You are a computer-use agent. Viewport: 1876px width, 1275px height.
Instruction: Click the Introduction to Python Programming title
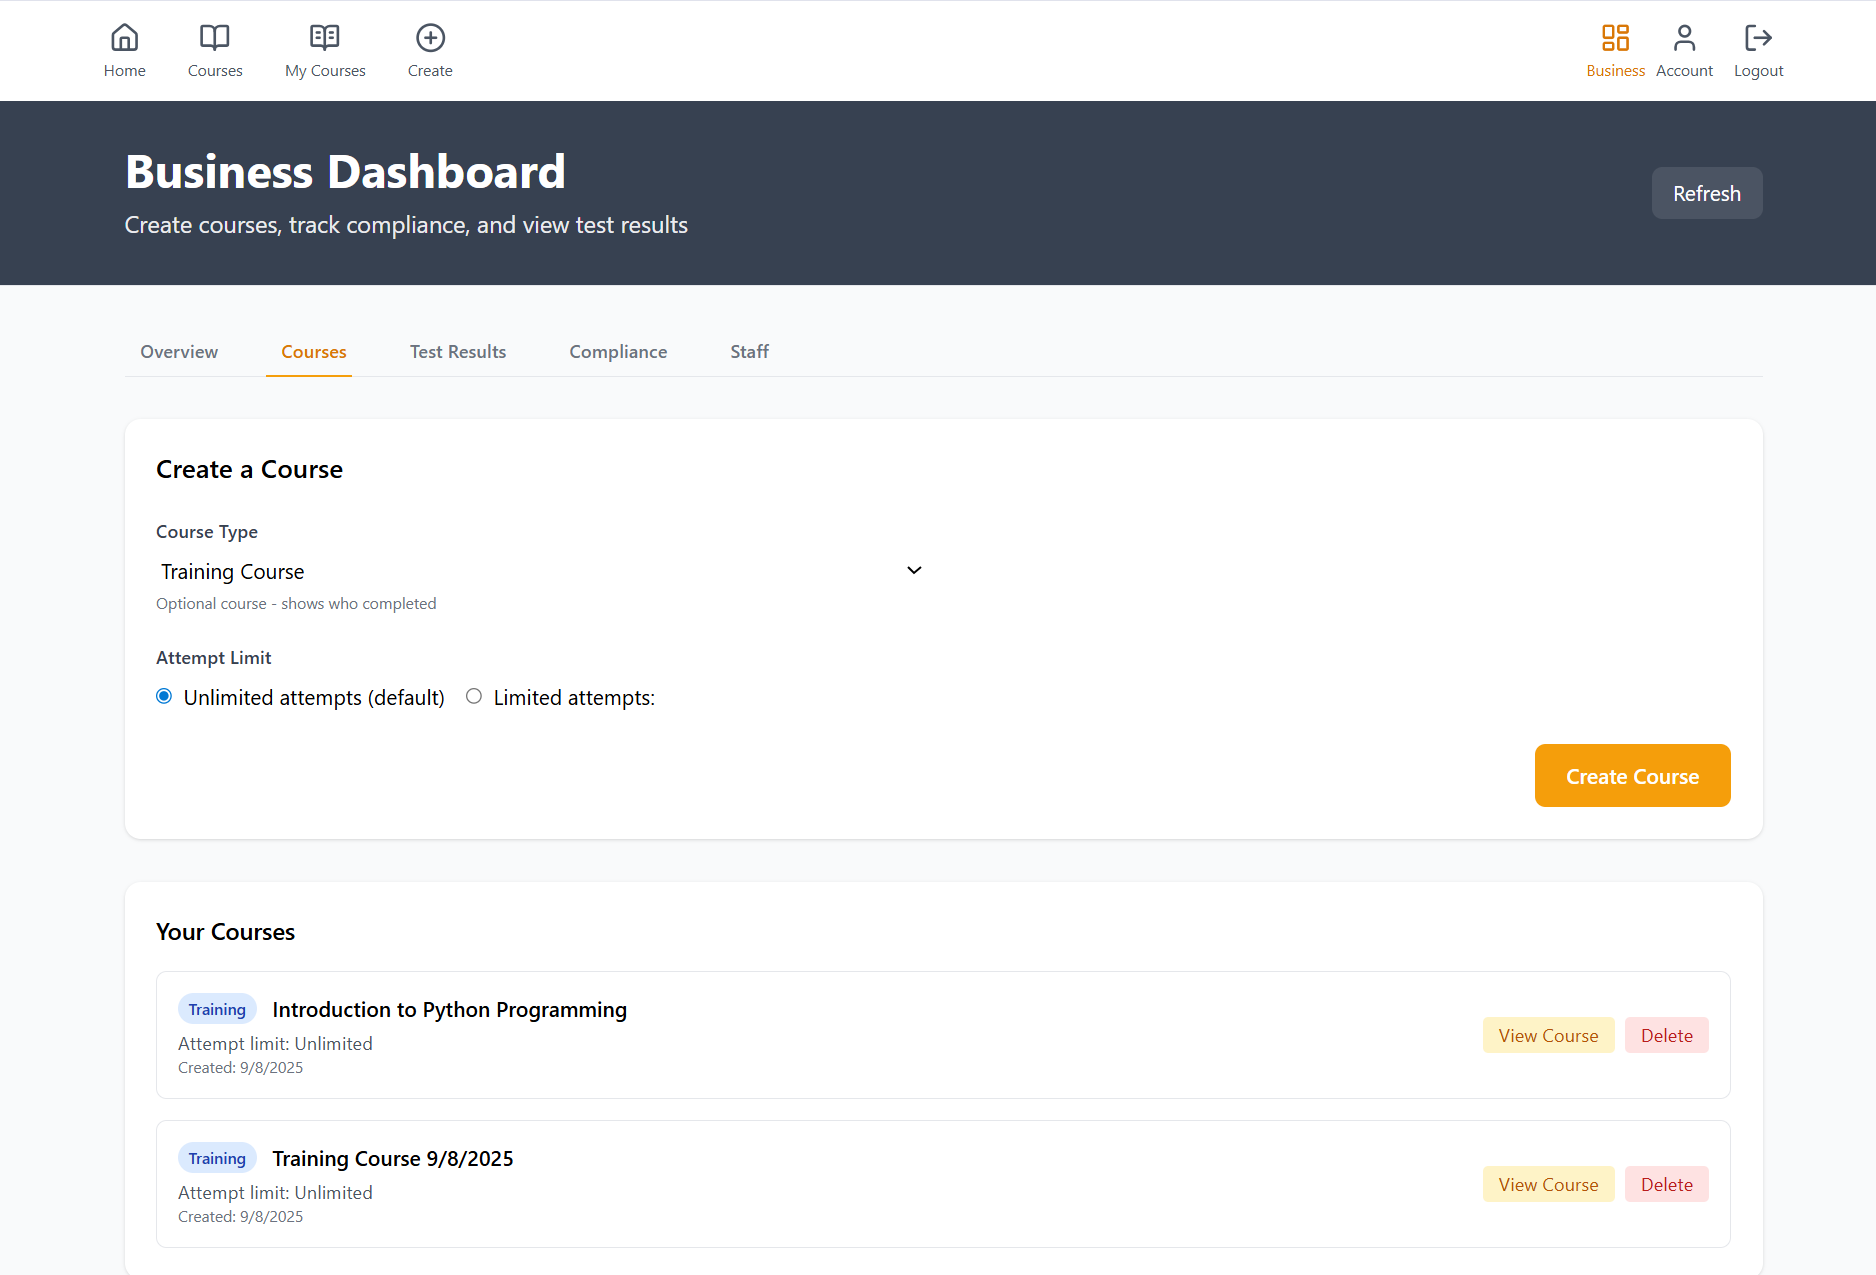(449, 1010)
